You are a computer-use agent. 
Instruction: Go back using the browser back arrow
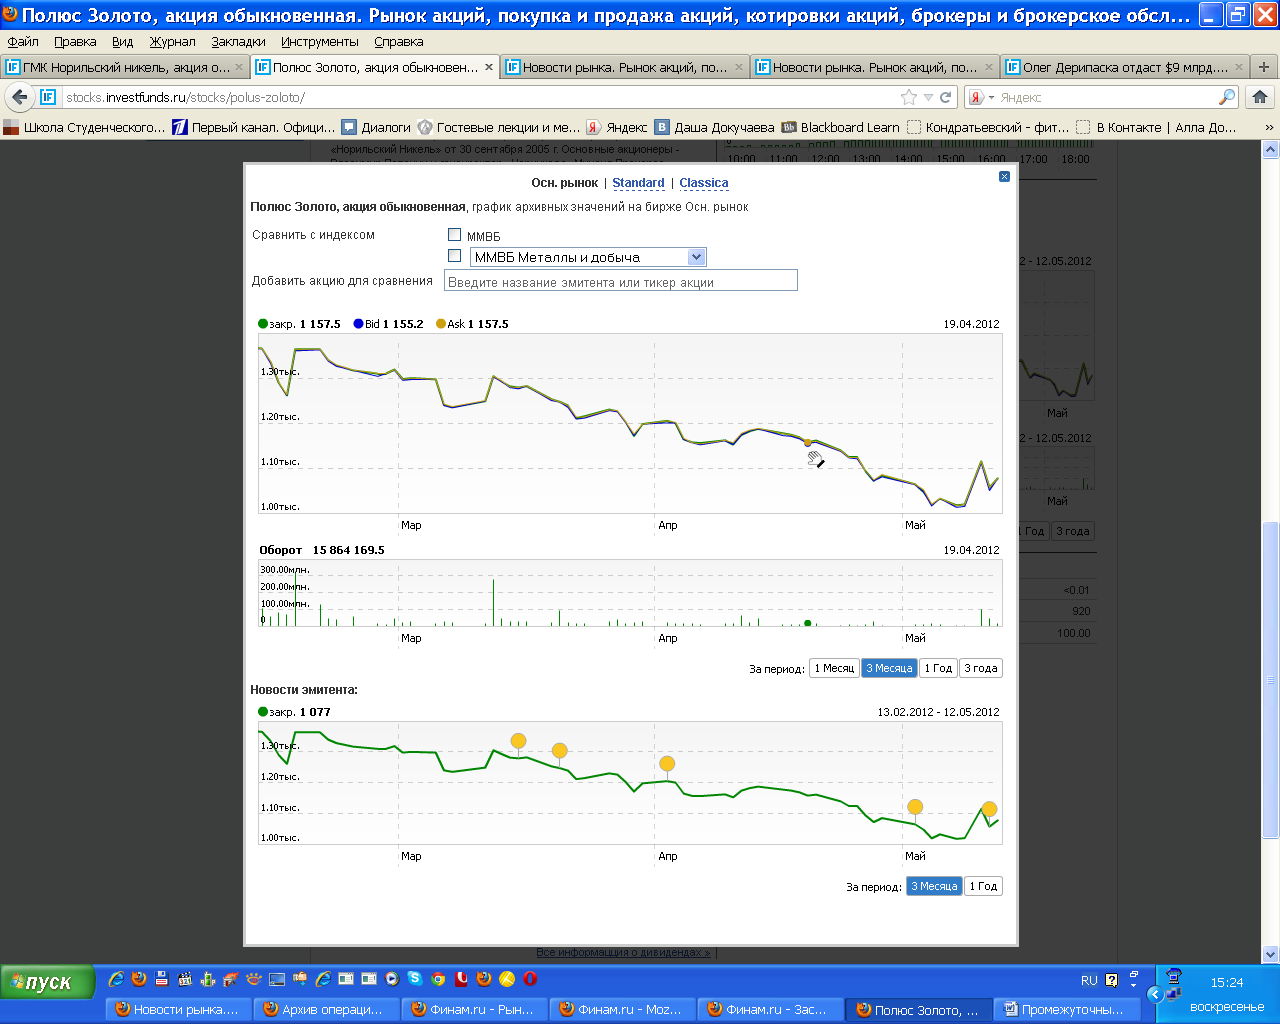click(x=20, y=97)
